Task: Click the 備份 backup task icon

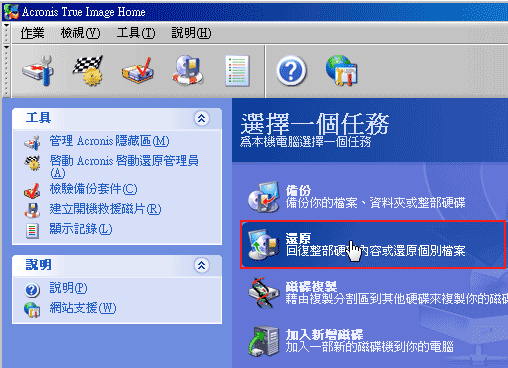Action: click(x=264, y=197)
